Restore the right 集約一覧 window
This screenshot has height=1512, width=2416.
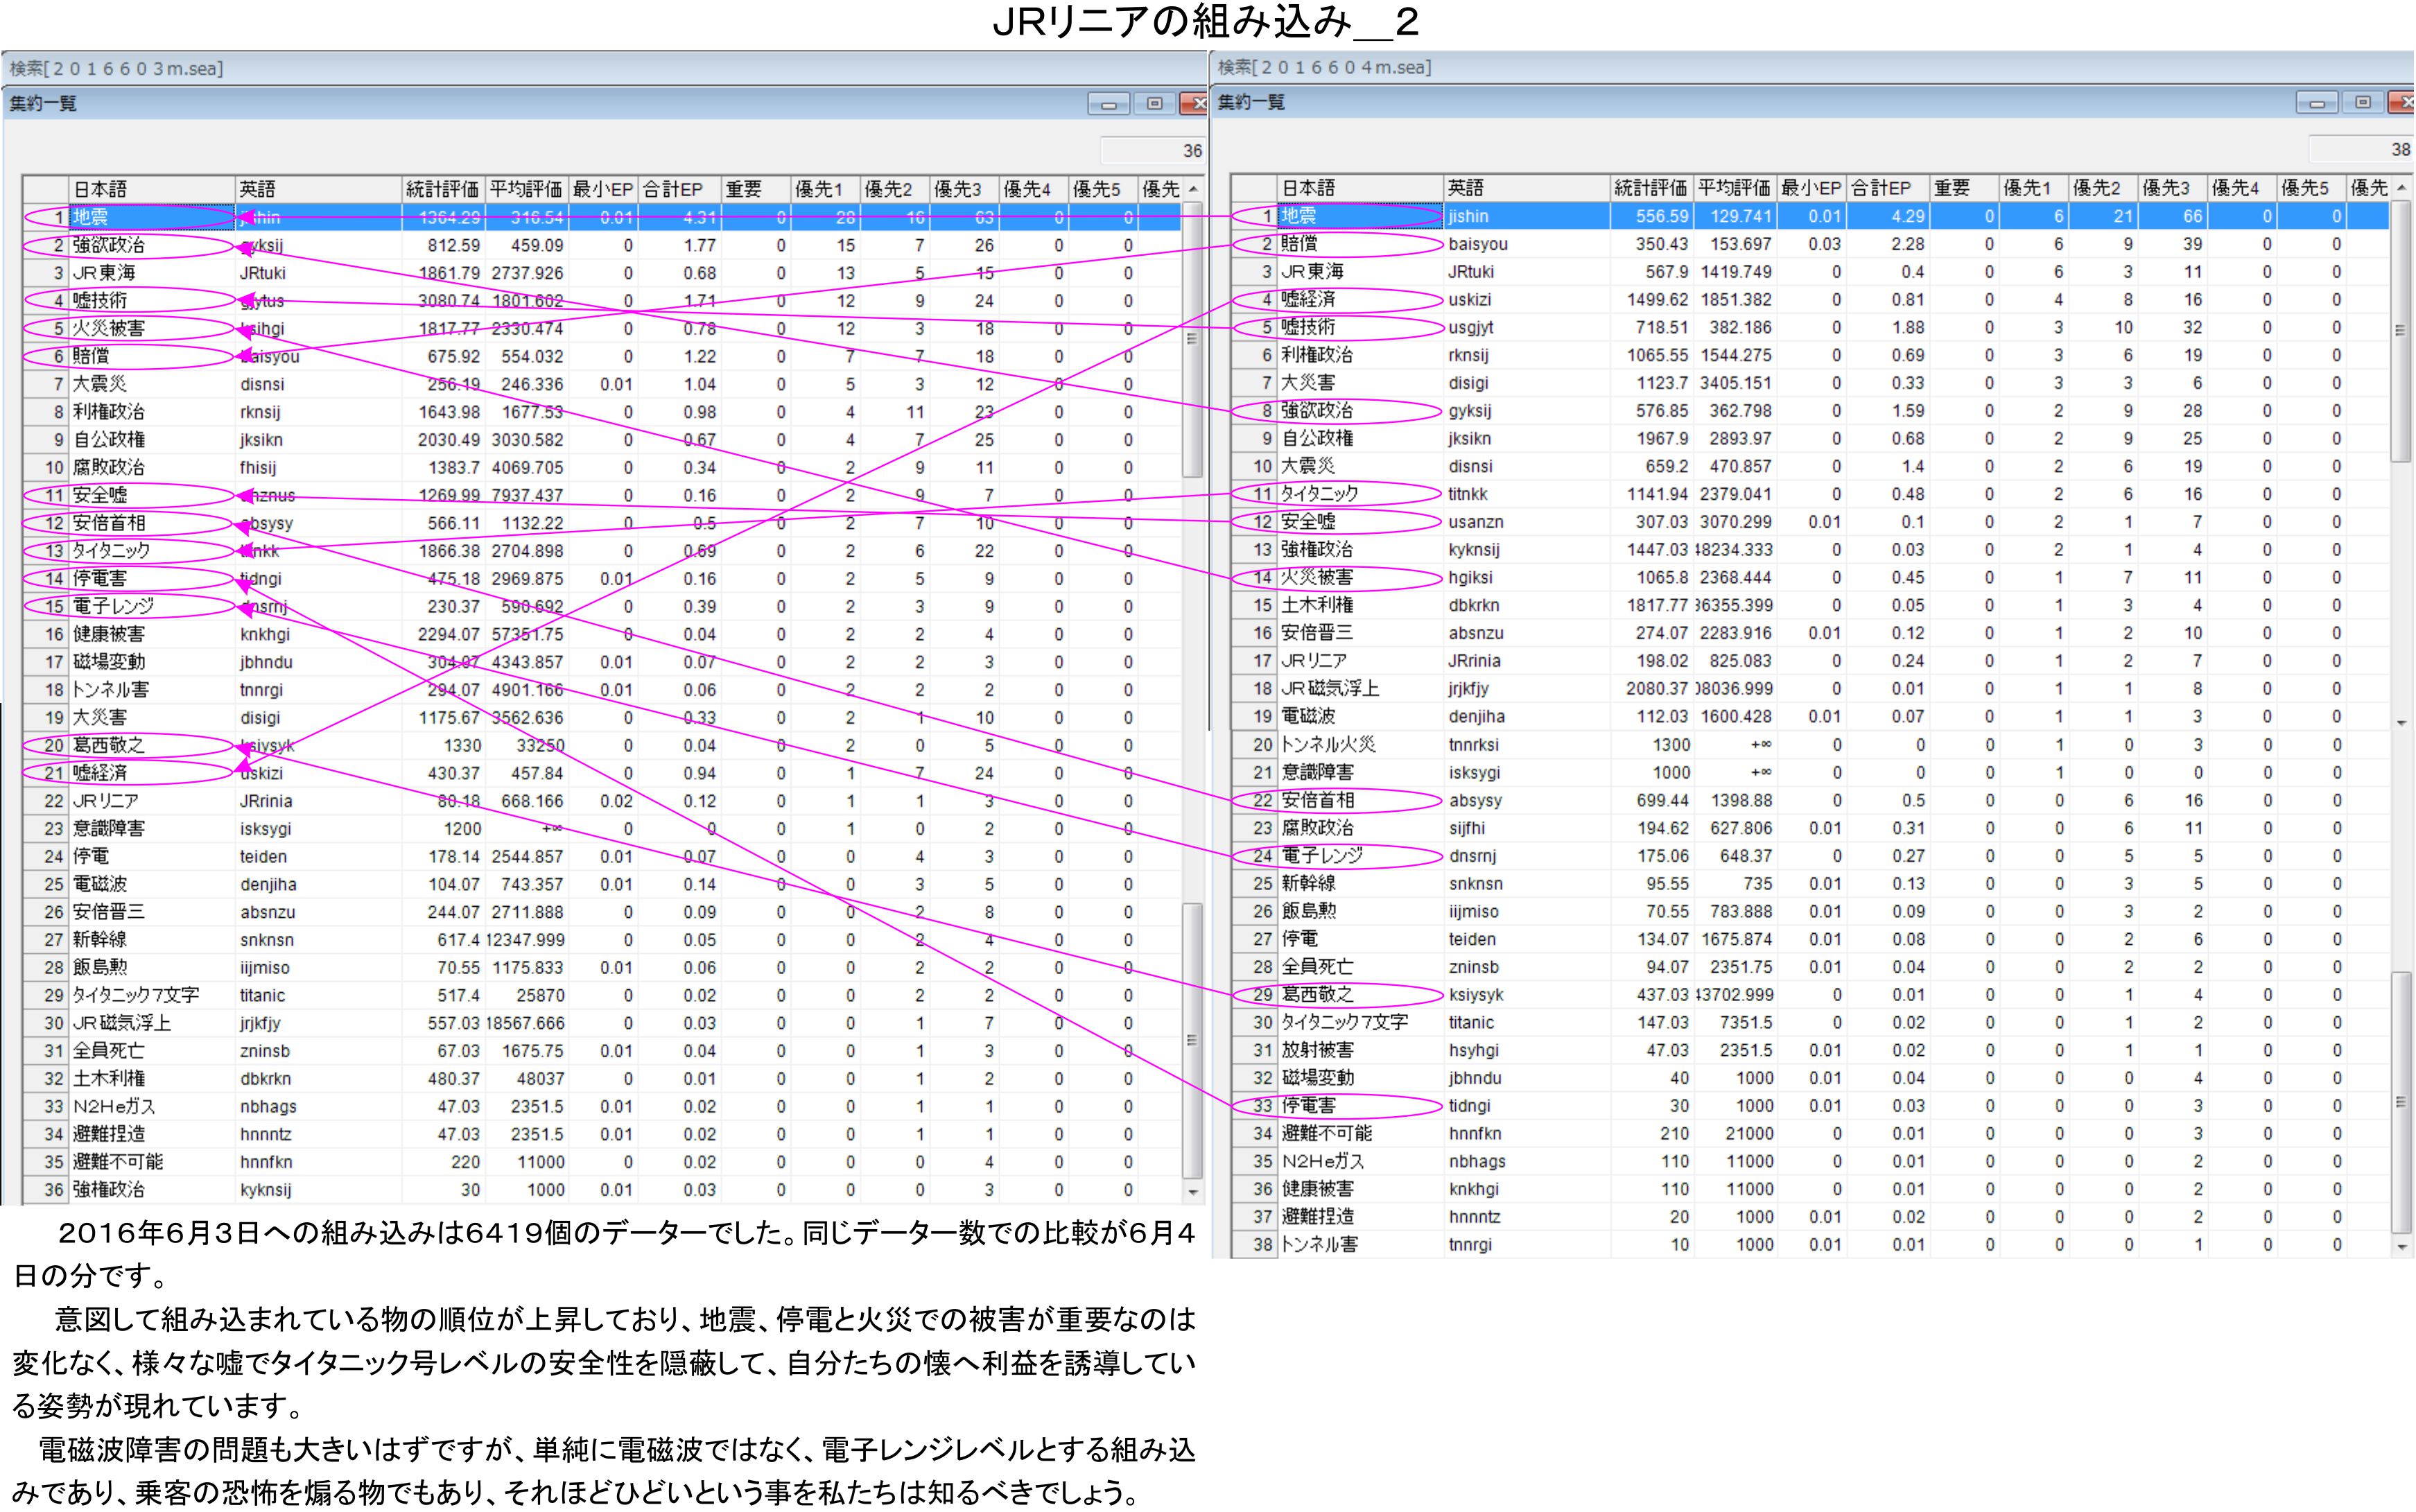point(2363,103)
